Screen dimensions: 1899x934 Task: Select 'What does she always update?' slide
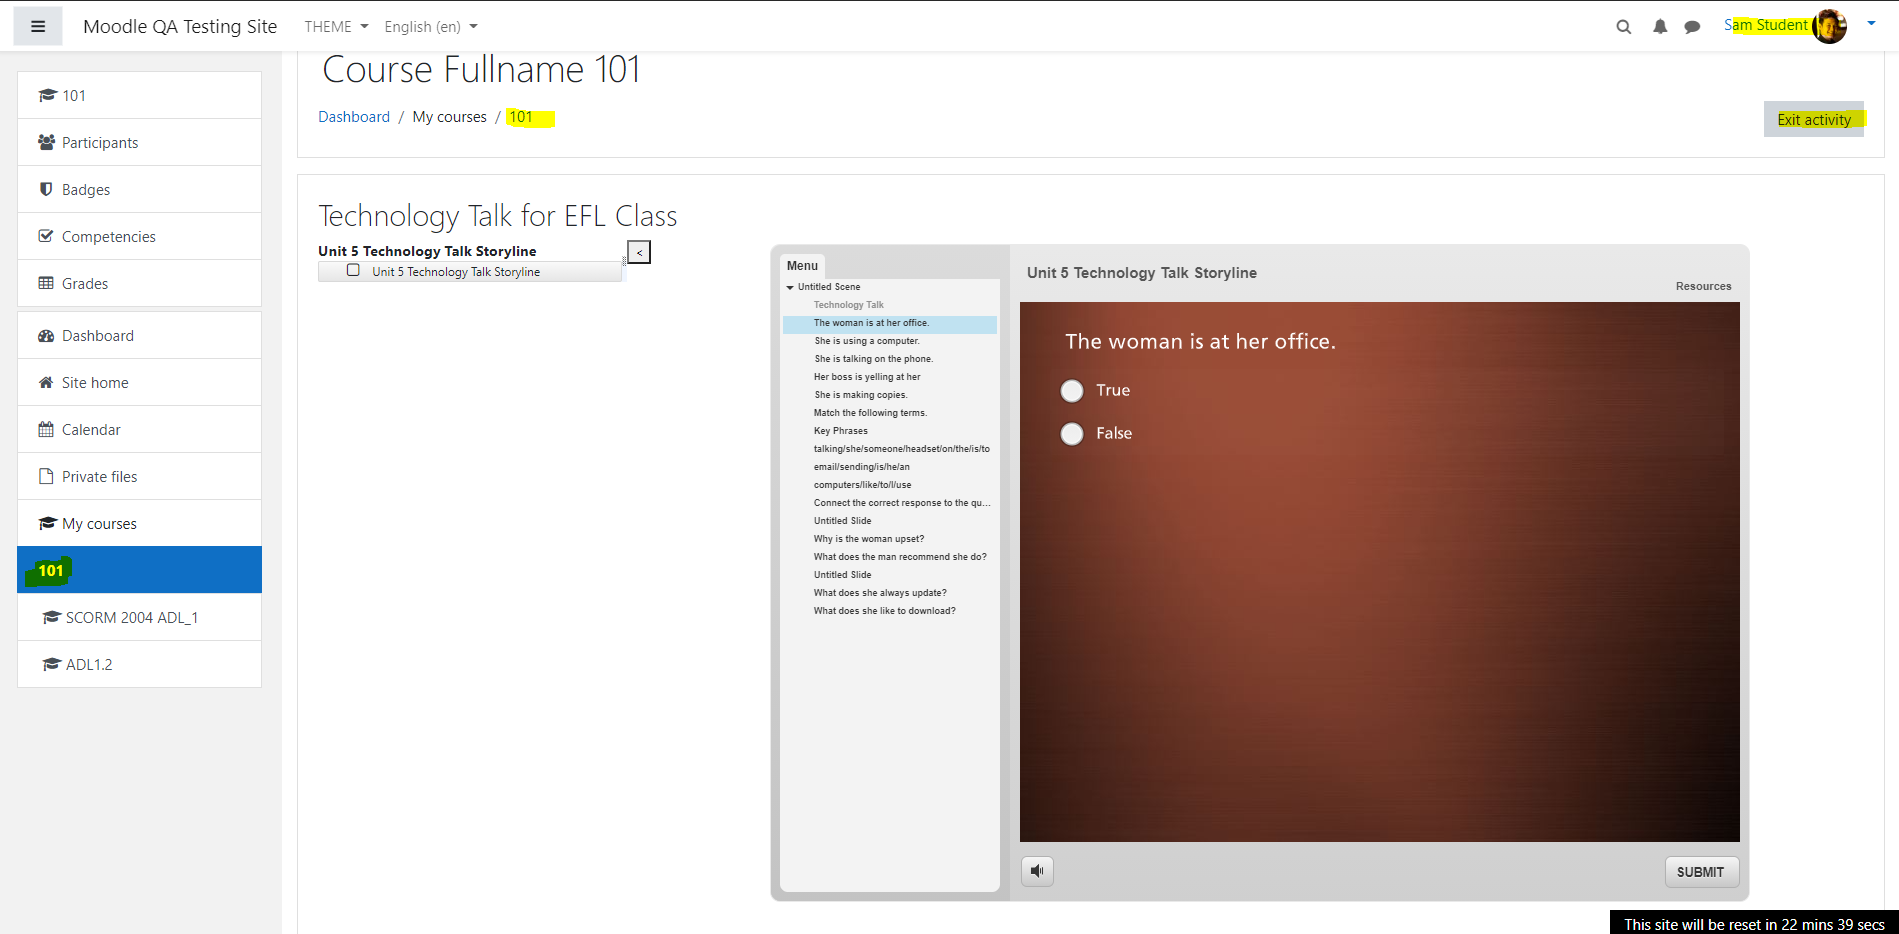point(880,593)
